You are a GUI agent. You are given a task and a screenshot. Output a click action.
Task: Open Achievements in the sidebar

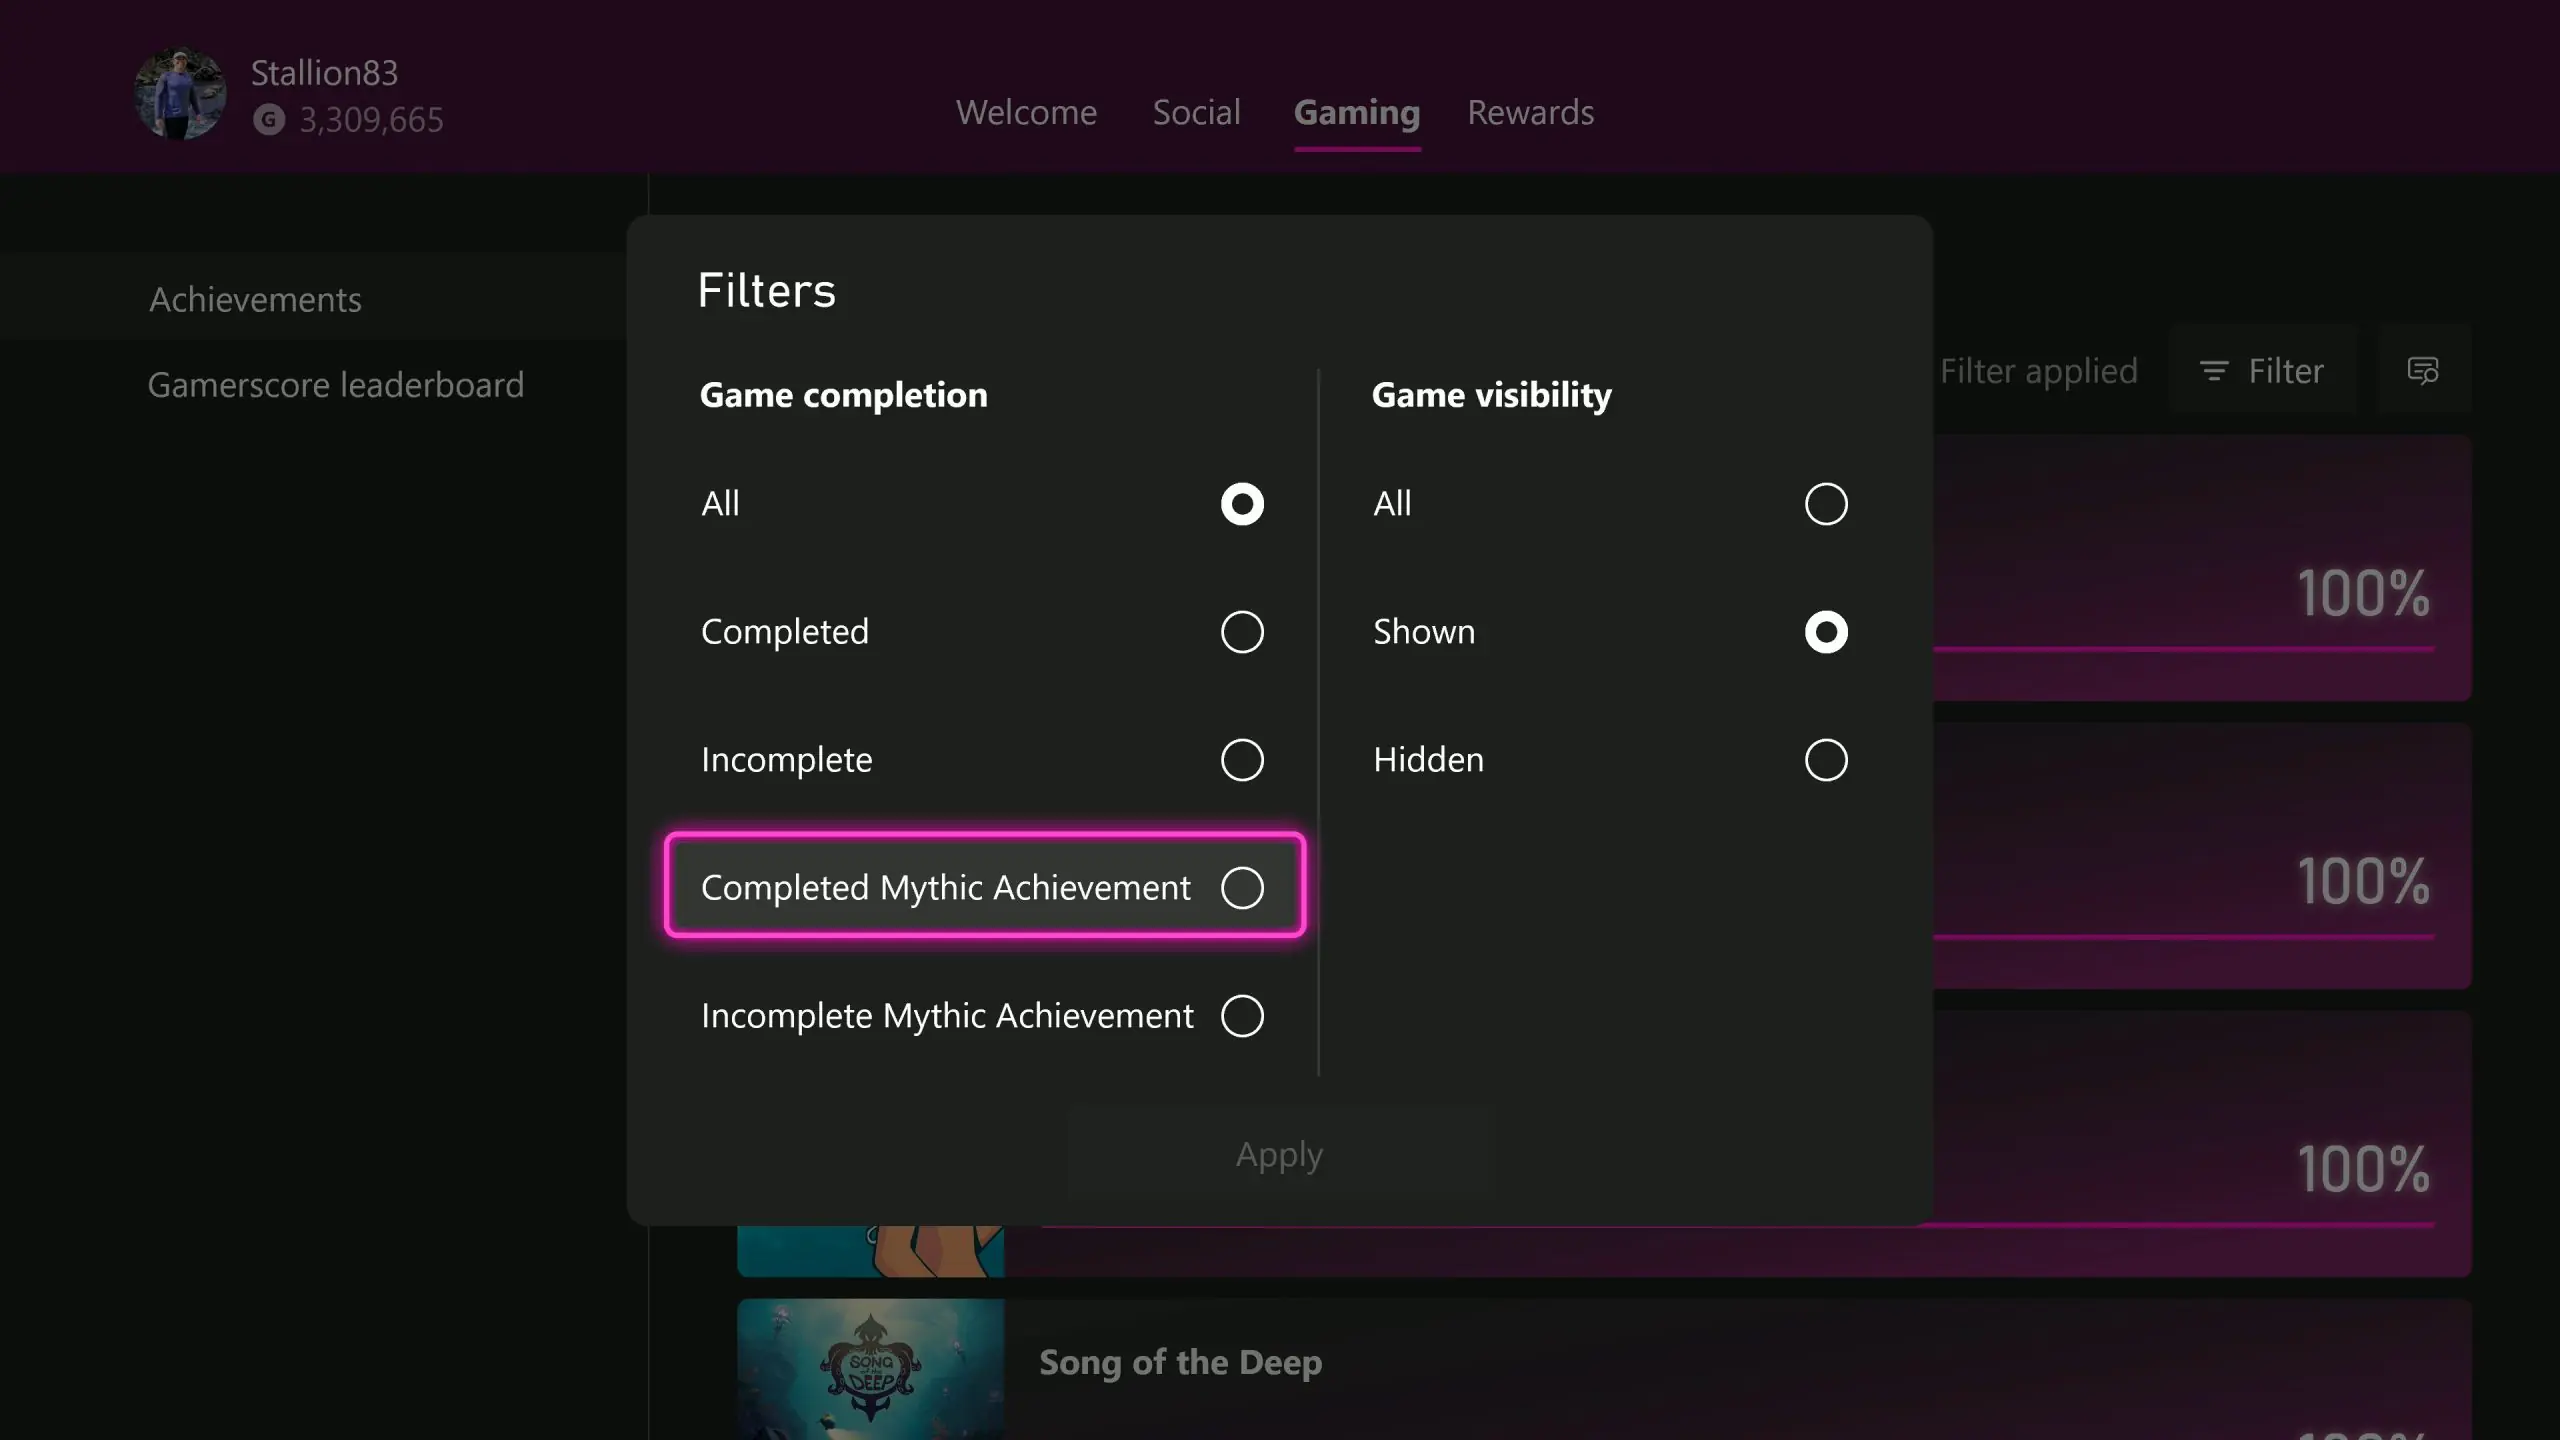pyautogui.click(x=313, y=299)
